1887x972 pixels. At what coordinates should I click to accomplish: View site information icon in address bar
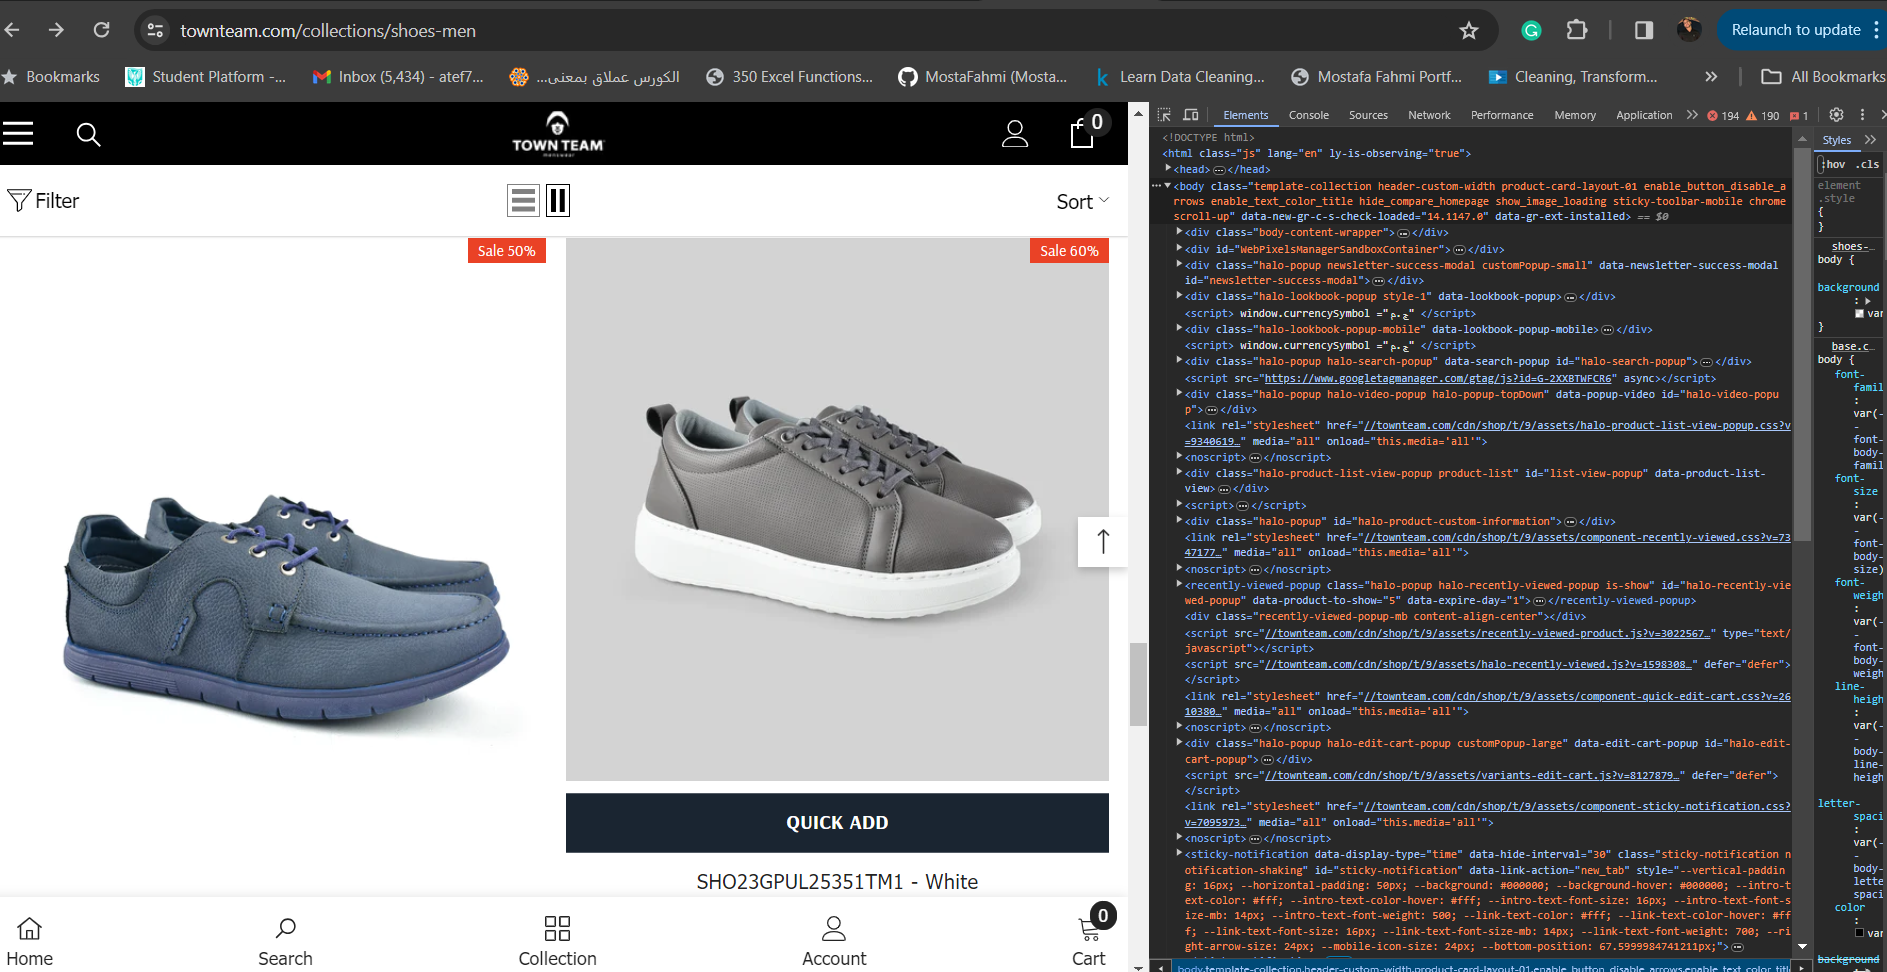point(155,30)
